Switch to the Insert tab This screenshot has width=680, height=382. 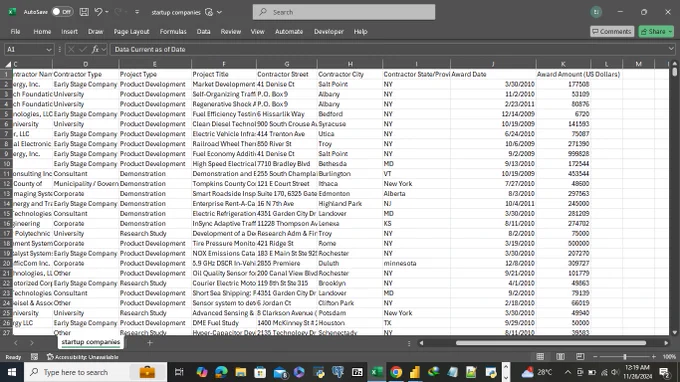pyautogui.click(x=69, y=32)
